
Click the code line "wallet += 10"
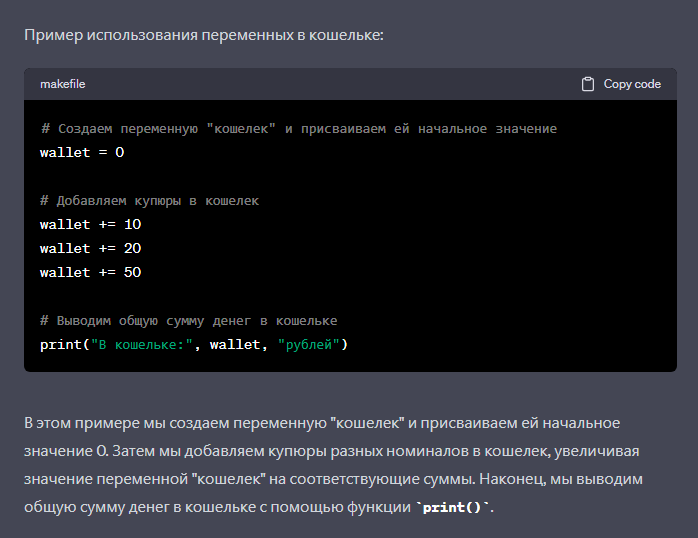pyautogui.click(x=90, y=224)
